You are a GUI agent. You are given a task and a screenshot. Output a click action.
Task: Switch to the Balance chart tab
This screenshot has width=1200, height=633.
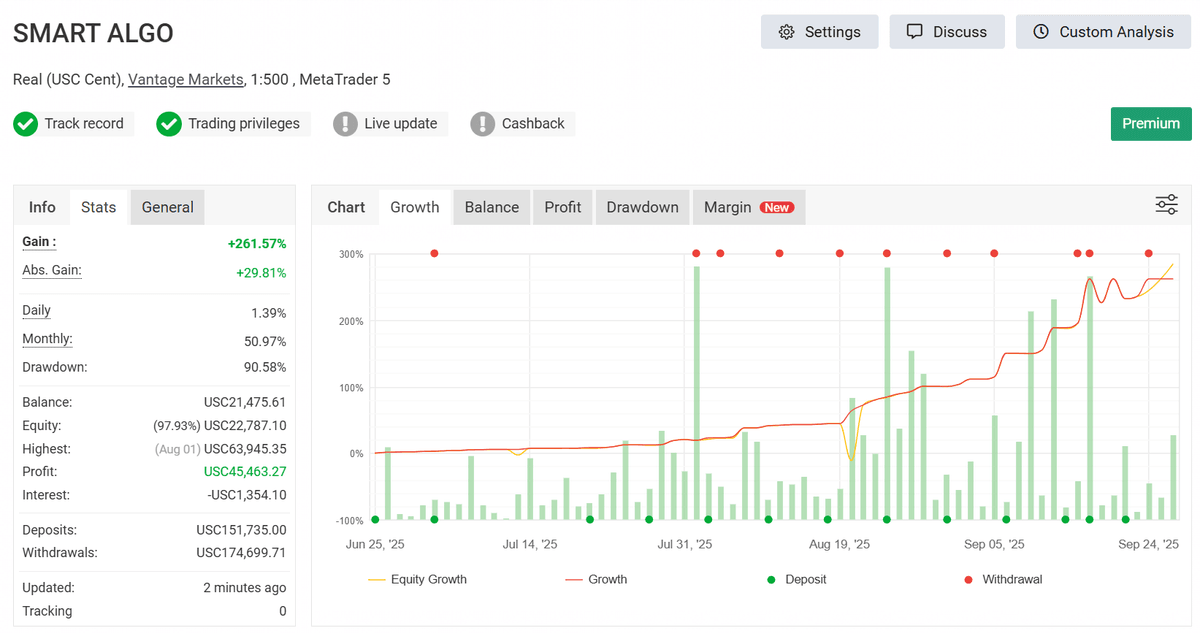tap(491, 207)
